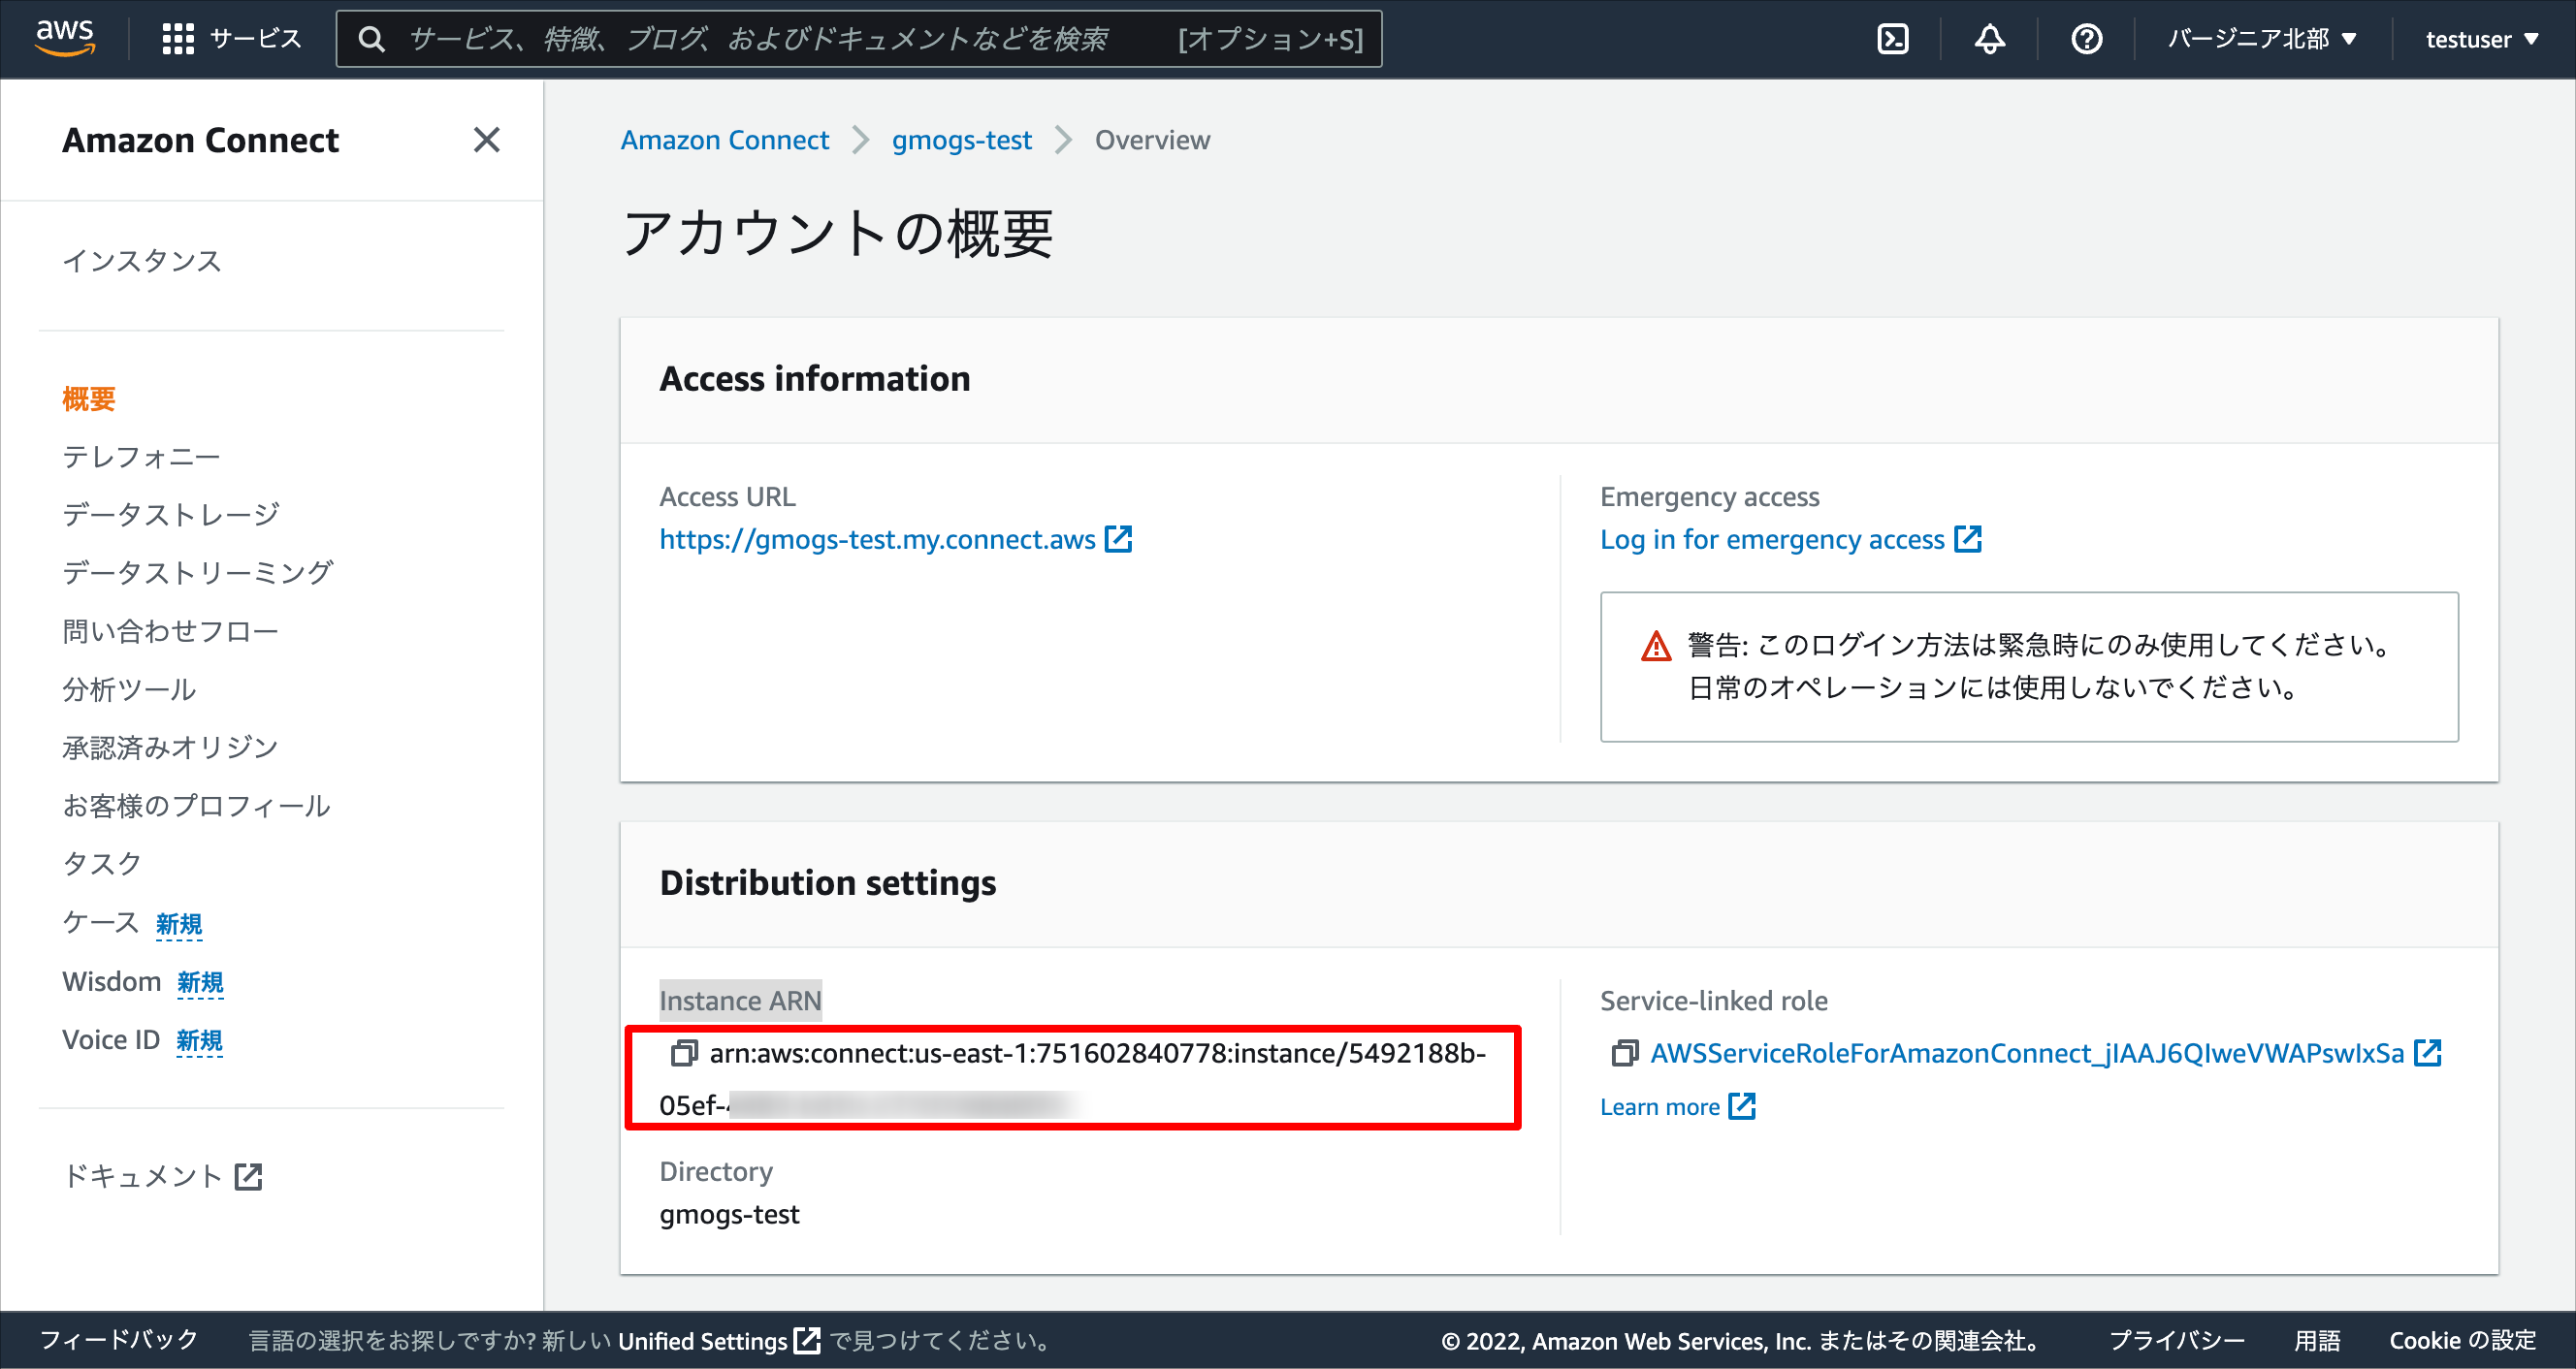The width and height of the screenshot is (2576, 1369).
Task: Click external icon beside emergency access link
Action: tap(1968, 539)
